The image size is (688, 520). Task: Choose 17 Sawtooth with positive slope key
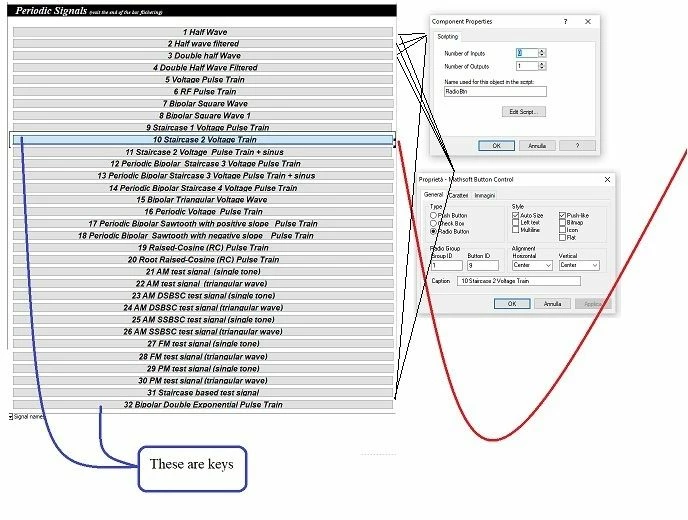(x=203, y=224)
